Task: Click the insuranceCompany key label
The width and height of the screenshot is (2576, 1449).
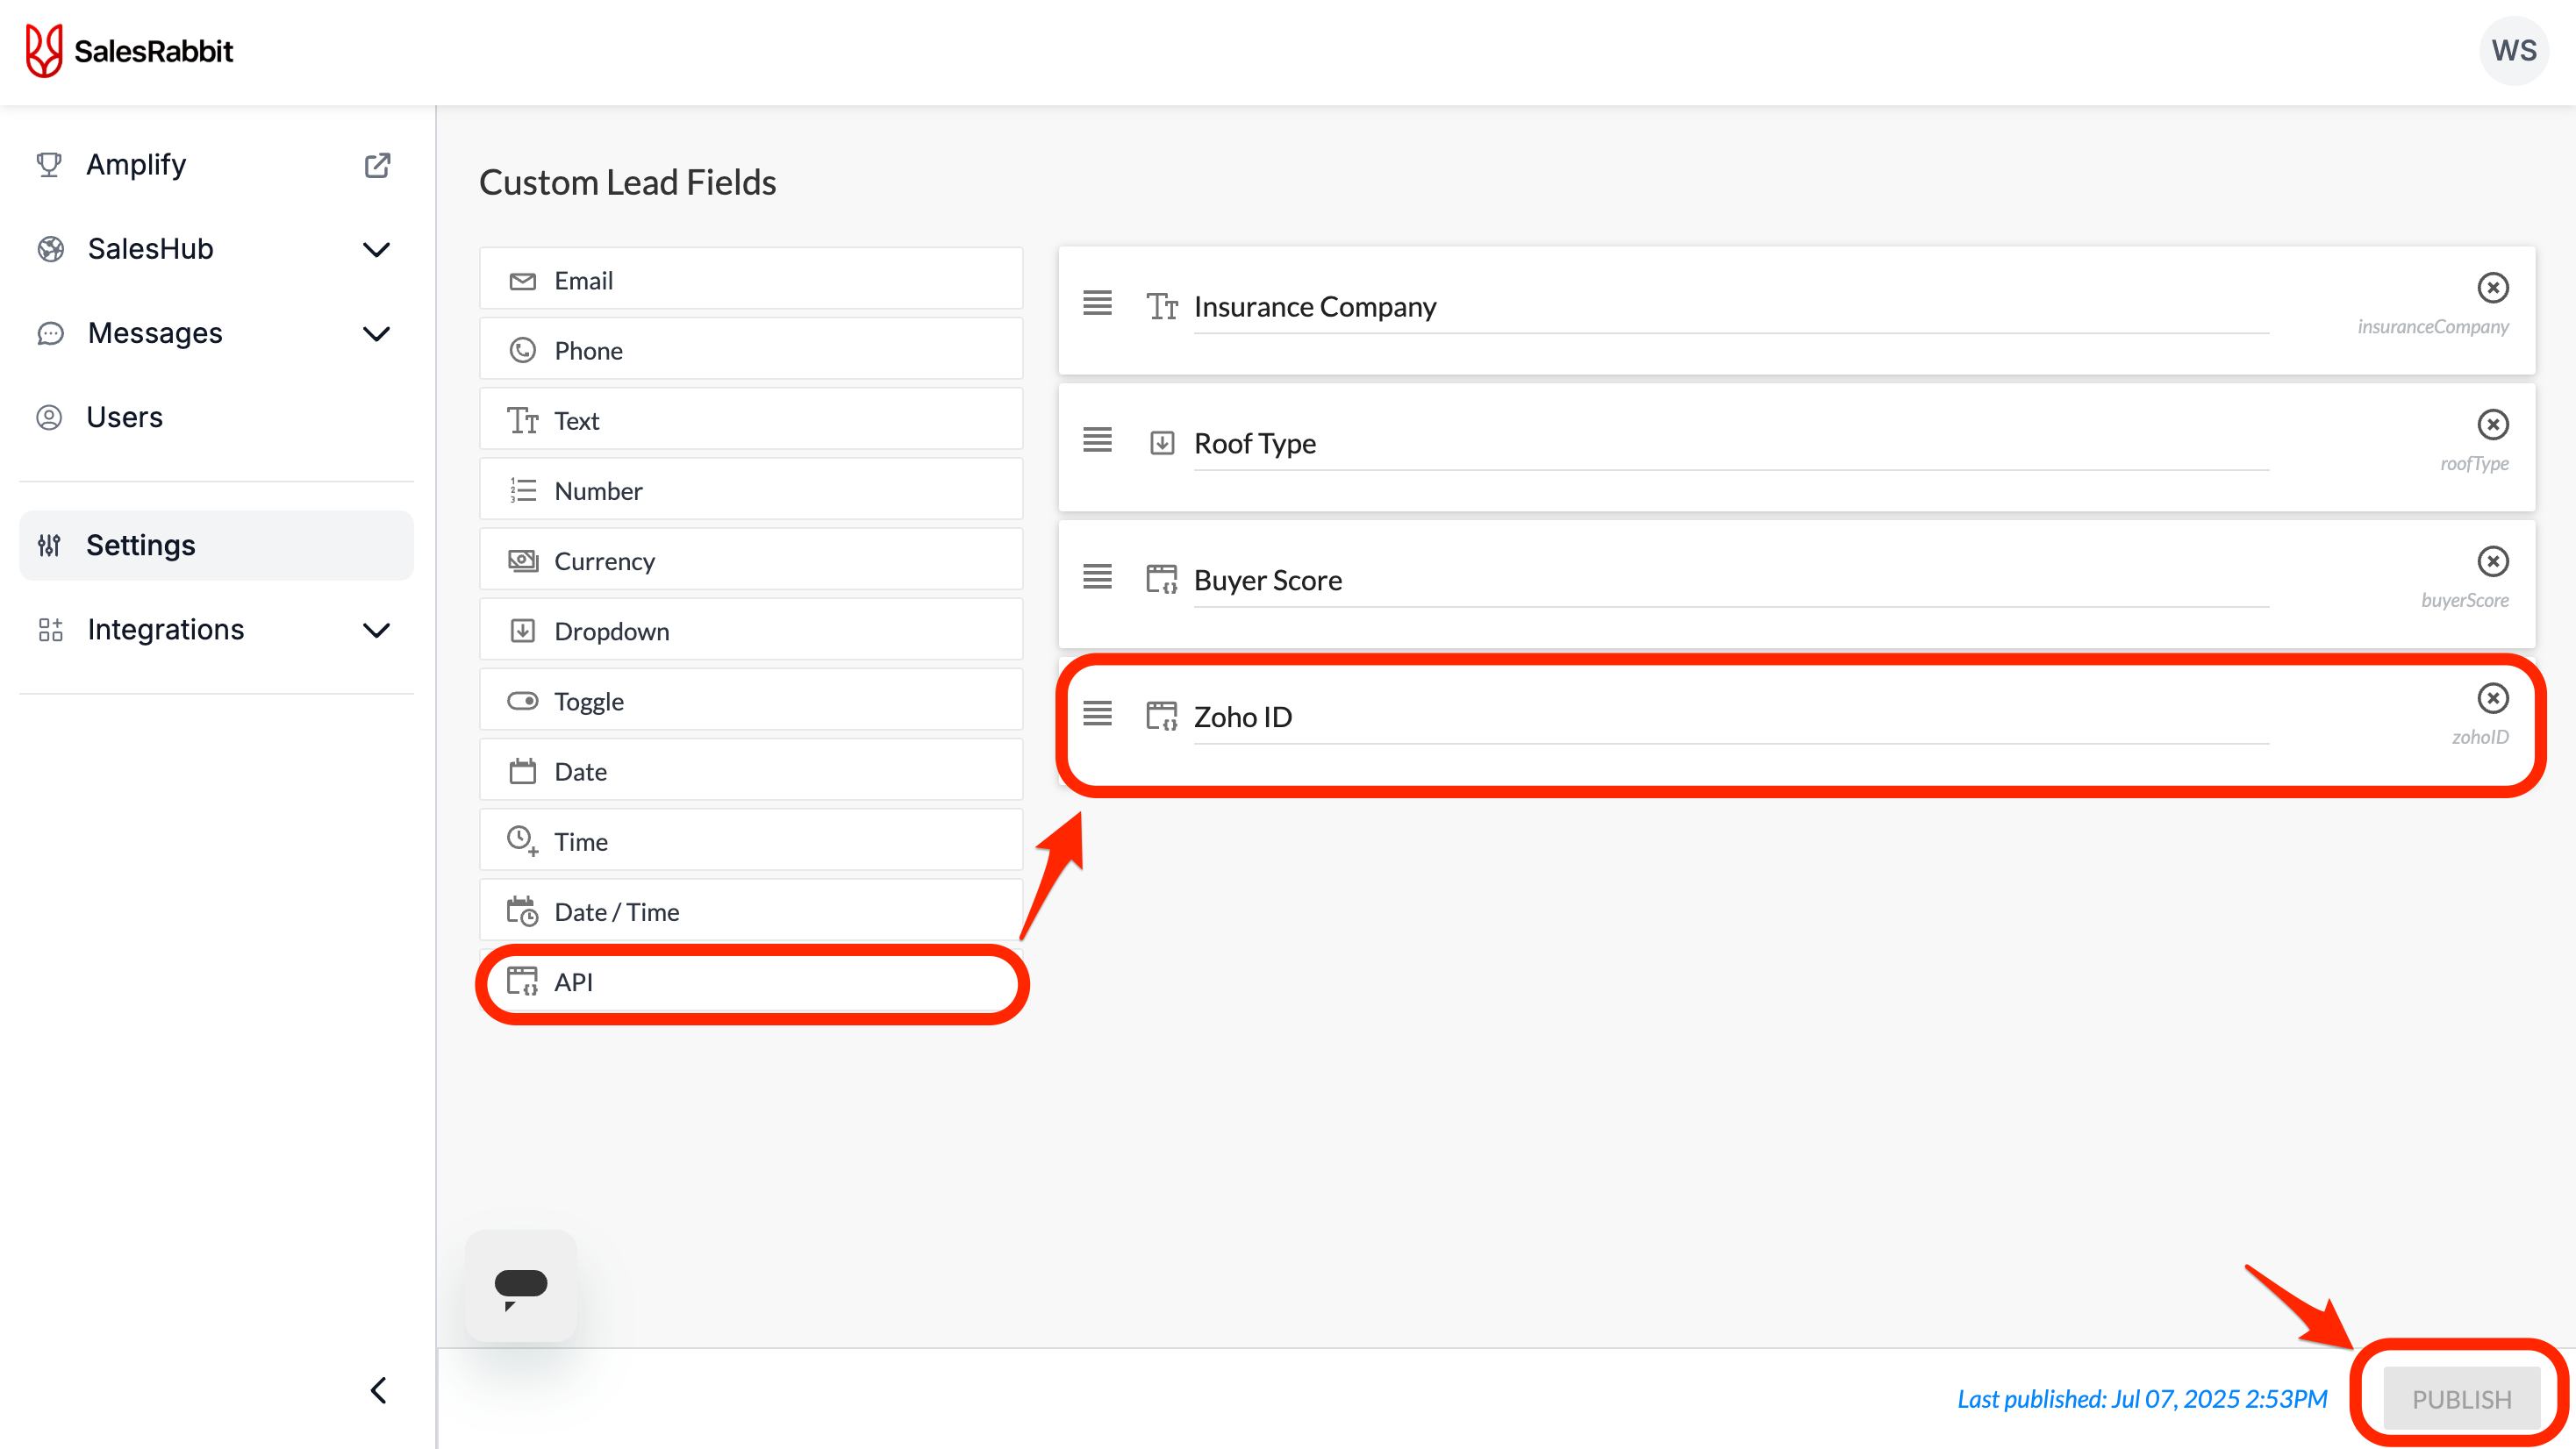Action: tap(2432, 327)
